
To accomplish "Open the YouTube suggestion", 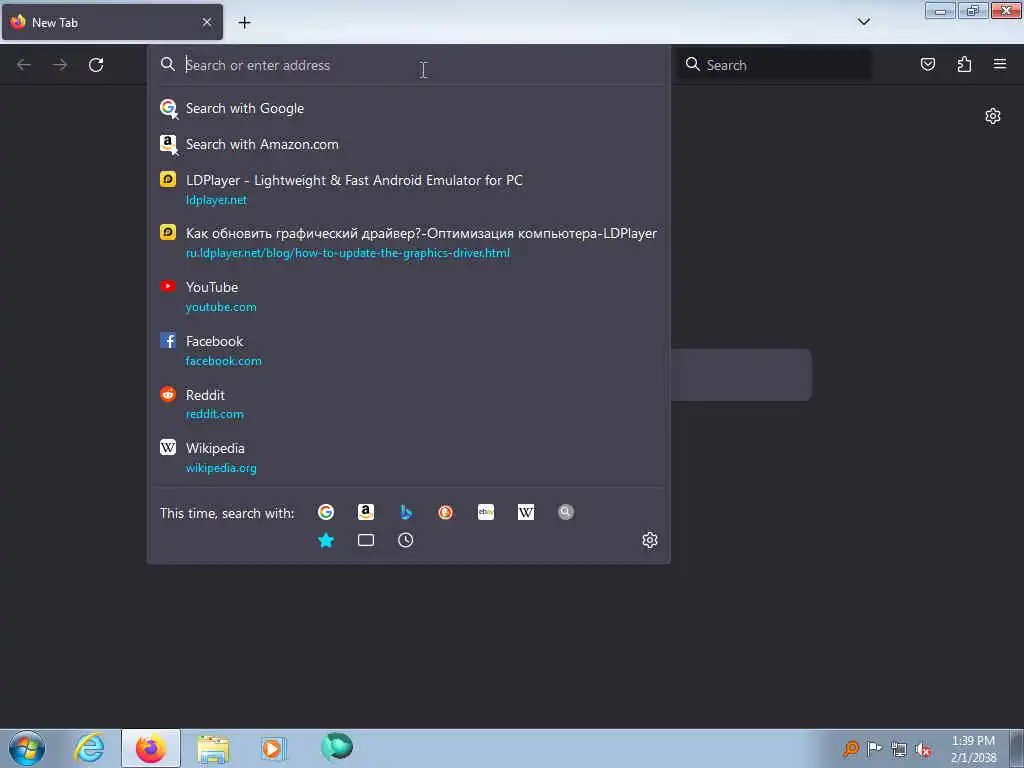I will tap(409, 296).
